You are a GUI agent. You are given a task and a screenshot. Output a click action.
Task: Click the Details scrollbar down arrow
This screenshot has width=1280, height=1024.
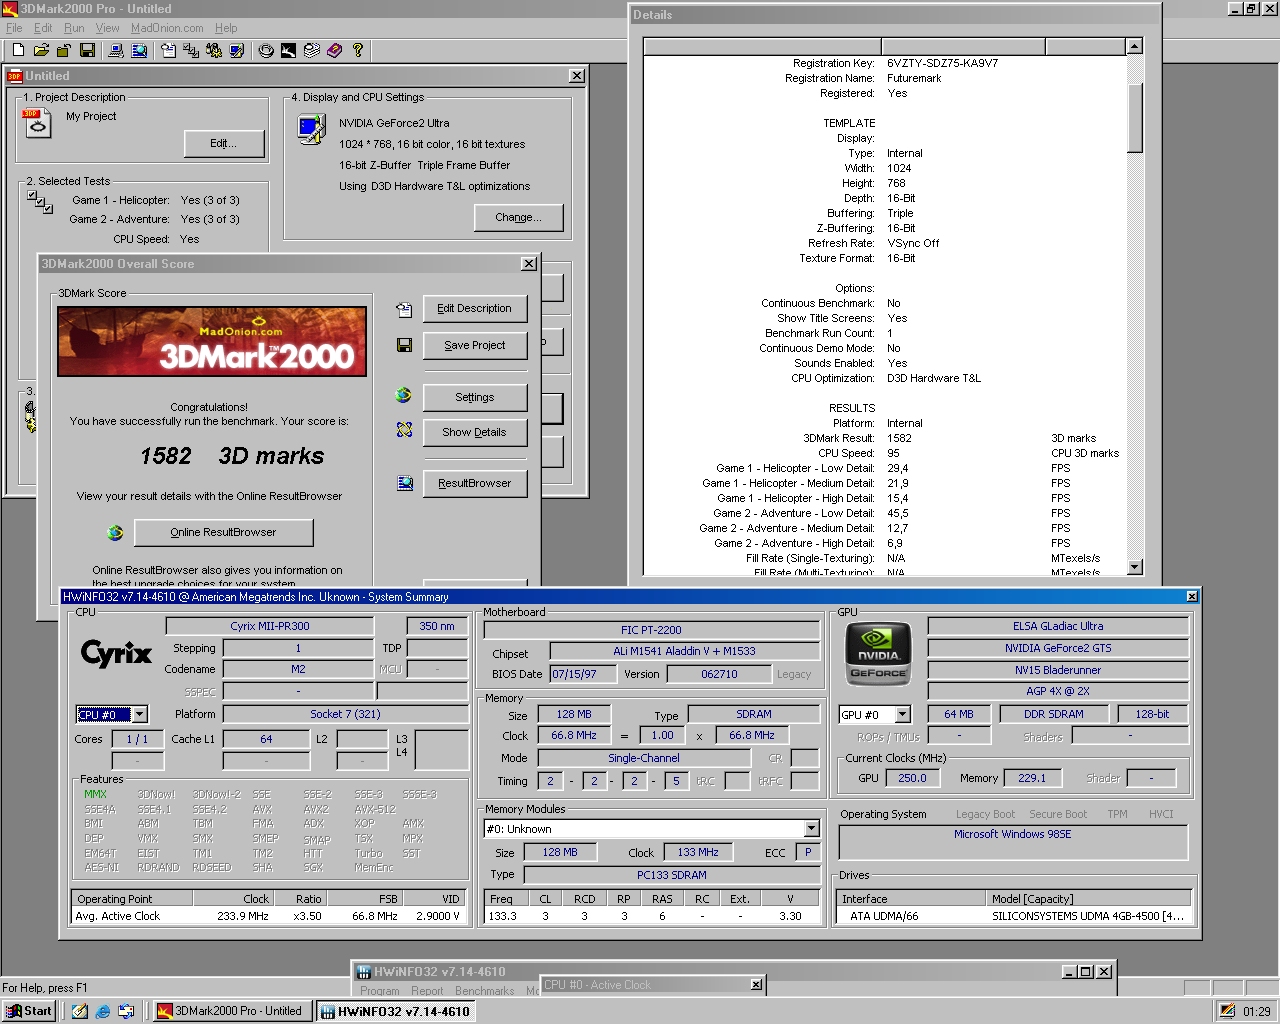(x=1134, y=567)
